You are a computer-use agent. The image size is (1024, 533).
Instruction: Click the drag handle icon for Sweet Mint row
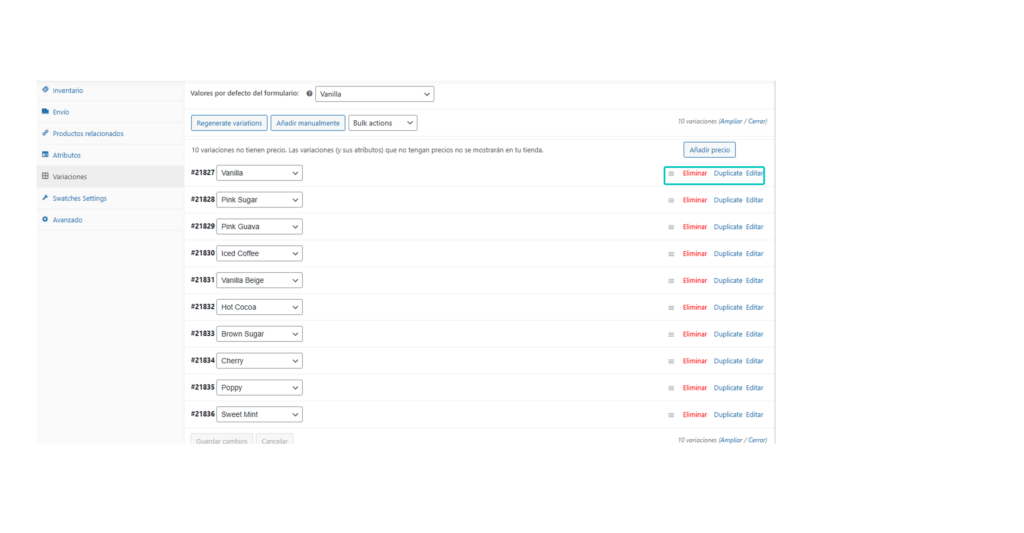[671, 415]
